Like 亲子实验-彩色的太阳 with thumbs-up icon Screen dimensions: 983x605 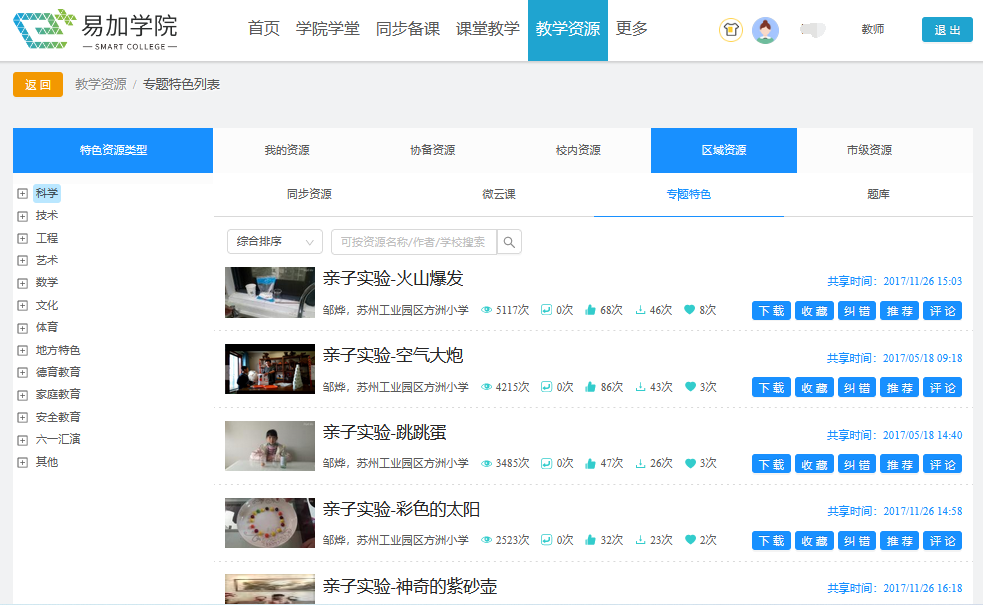(590, 540)
